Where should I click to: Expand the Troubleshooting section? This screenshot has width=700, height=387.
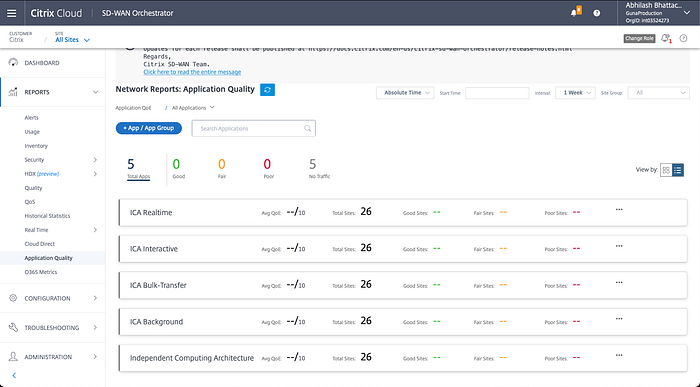pyautogui.click(x=95, y=328)
